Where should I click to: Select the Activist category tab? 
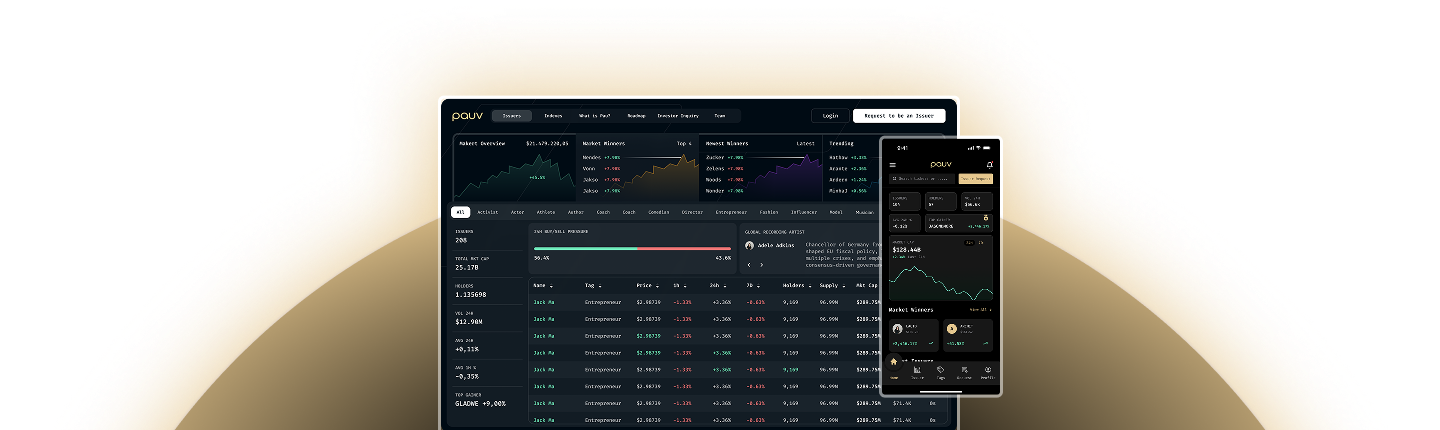(488, 212)
